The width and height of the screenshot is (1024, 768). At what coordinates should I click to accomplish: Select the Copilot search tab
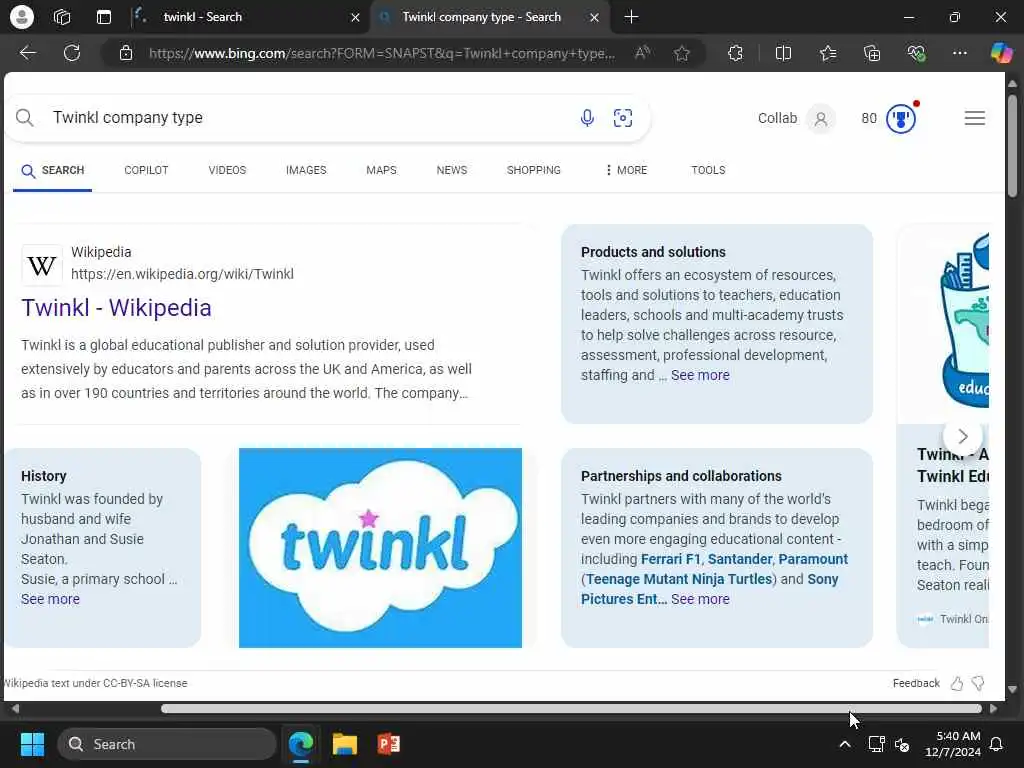[146, 170]
